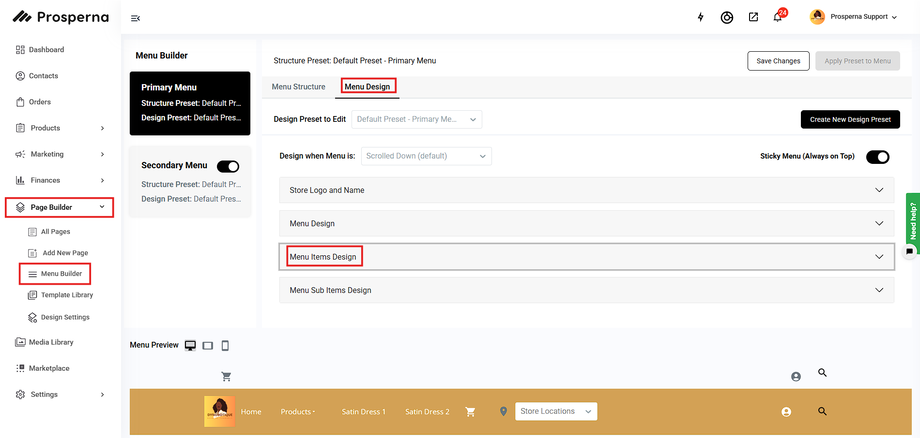
Task: Collapse the sidebar with the hamburger icon
Action: pyautogui.click(x=136, y=17)
